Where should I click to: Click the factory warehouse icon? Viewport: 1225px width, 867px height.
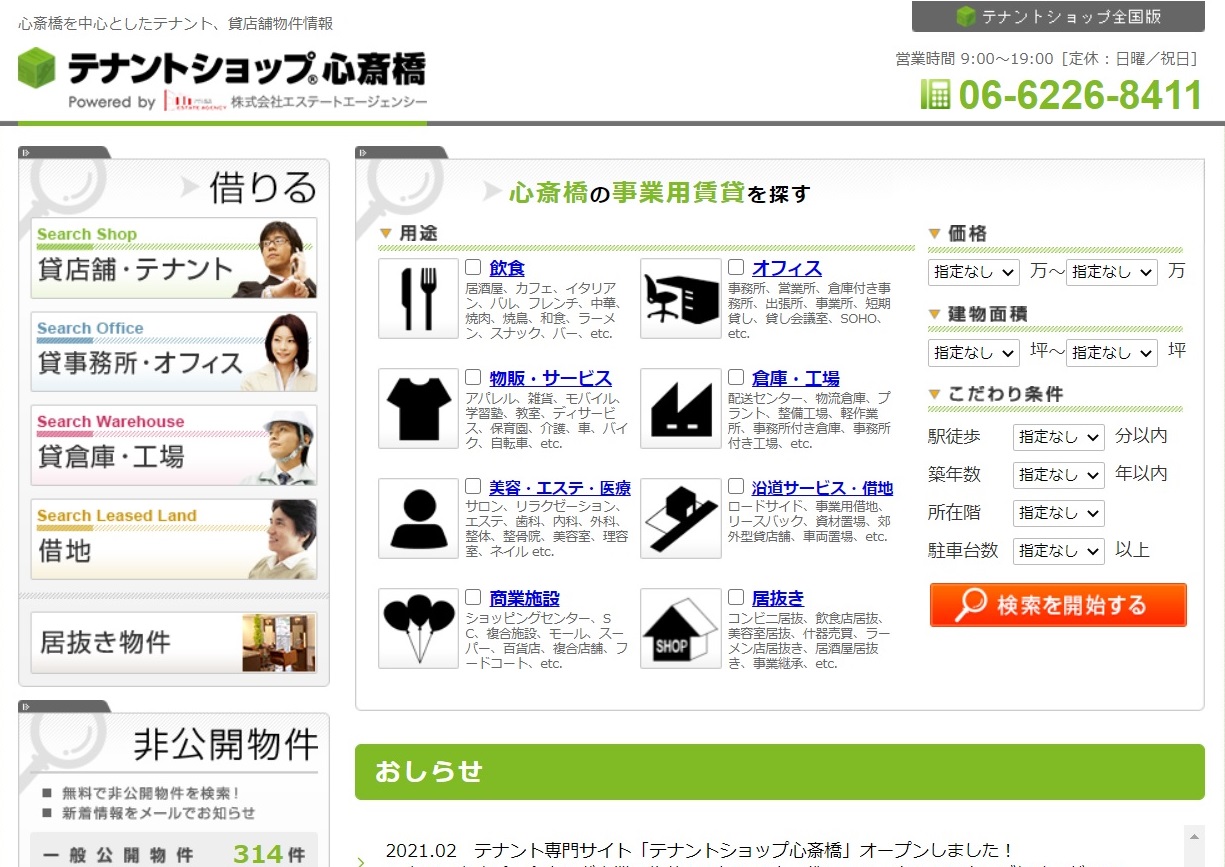tap(680, 408)
